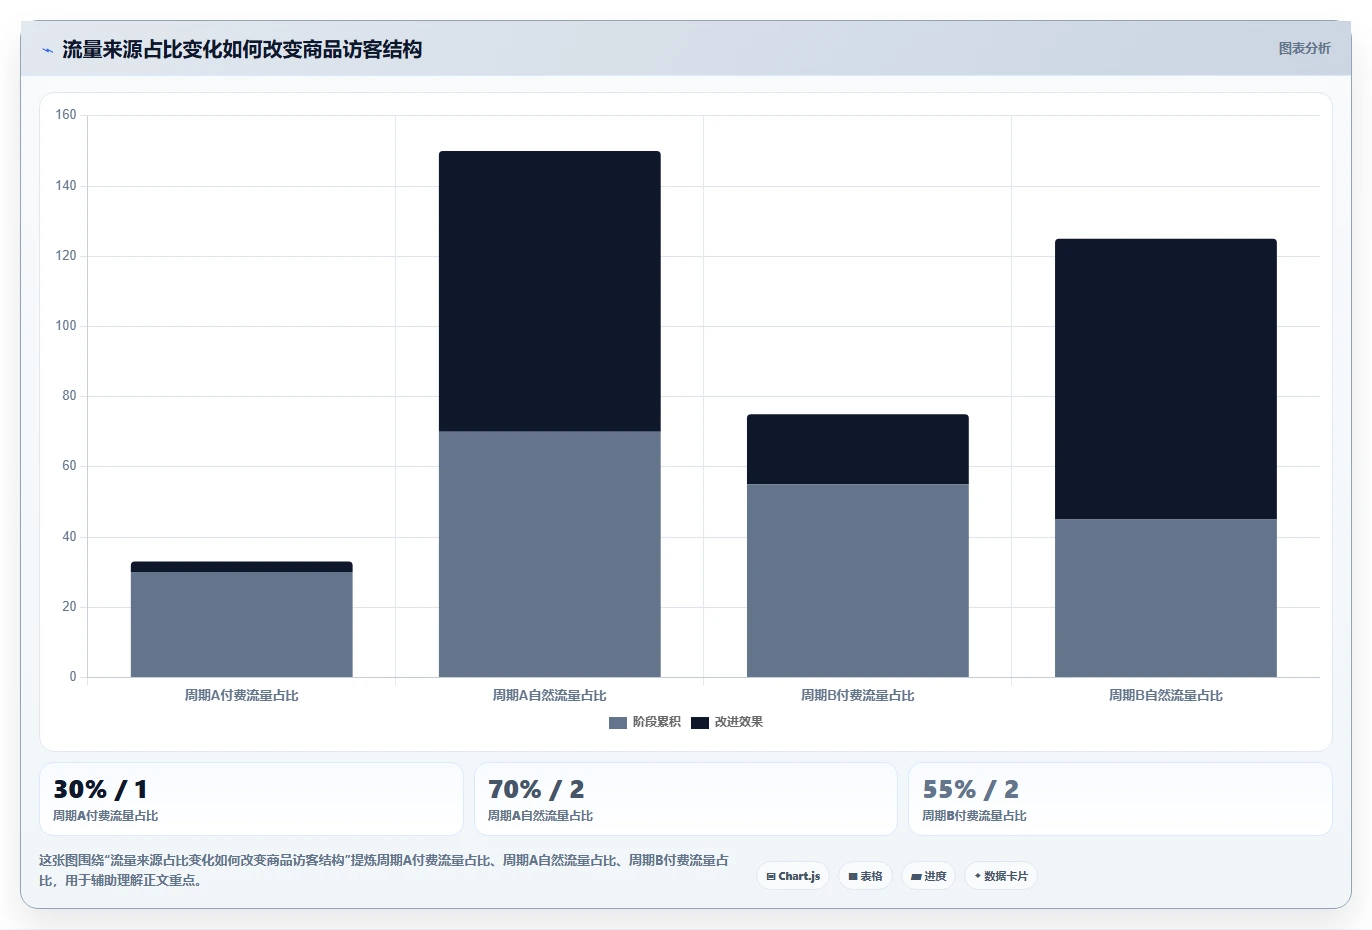The image size is (1372, 930).
Task: Click the grey 阶段累积 legend swatch
Action: click(618, 722)
